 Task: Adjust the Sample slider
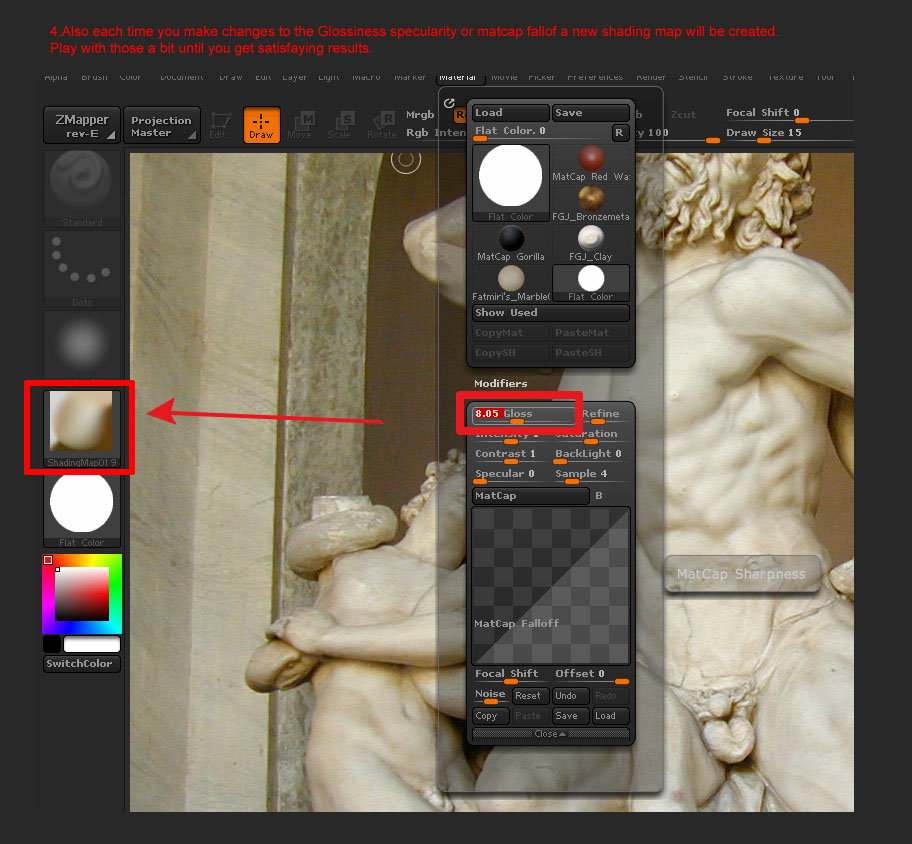tap(590, 475)
